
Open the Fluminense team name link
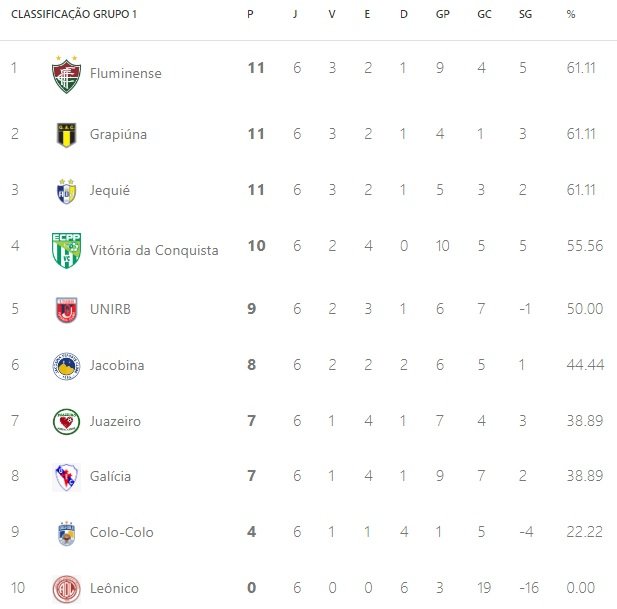126,73
